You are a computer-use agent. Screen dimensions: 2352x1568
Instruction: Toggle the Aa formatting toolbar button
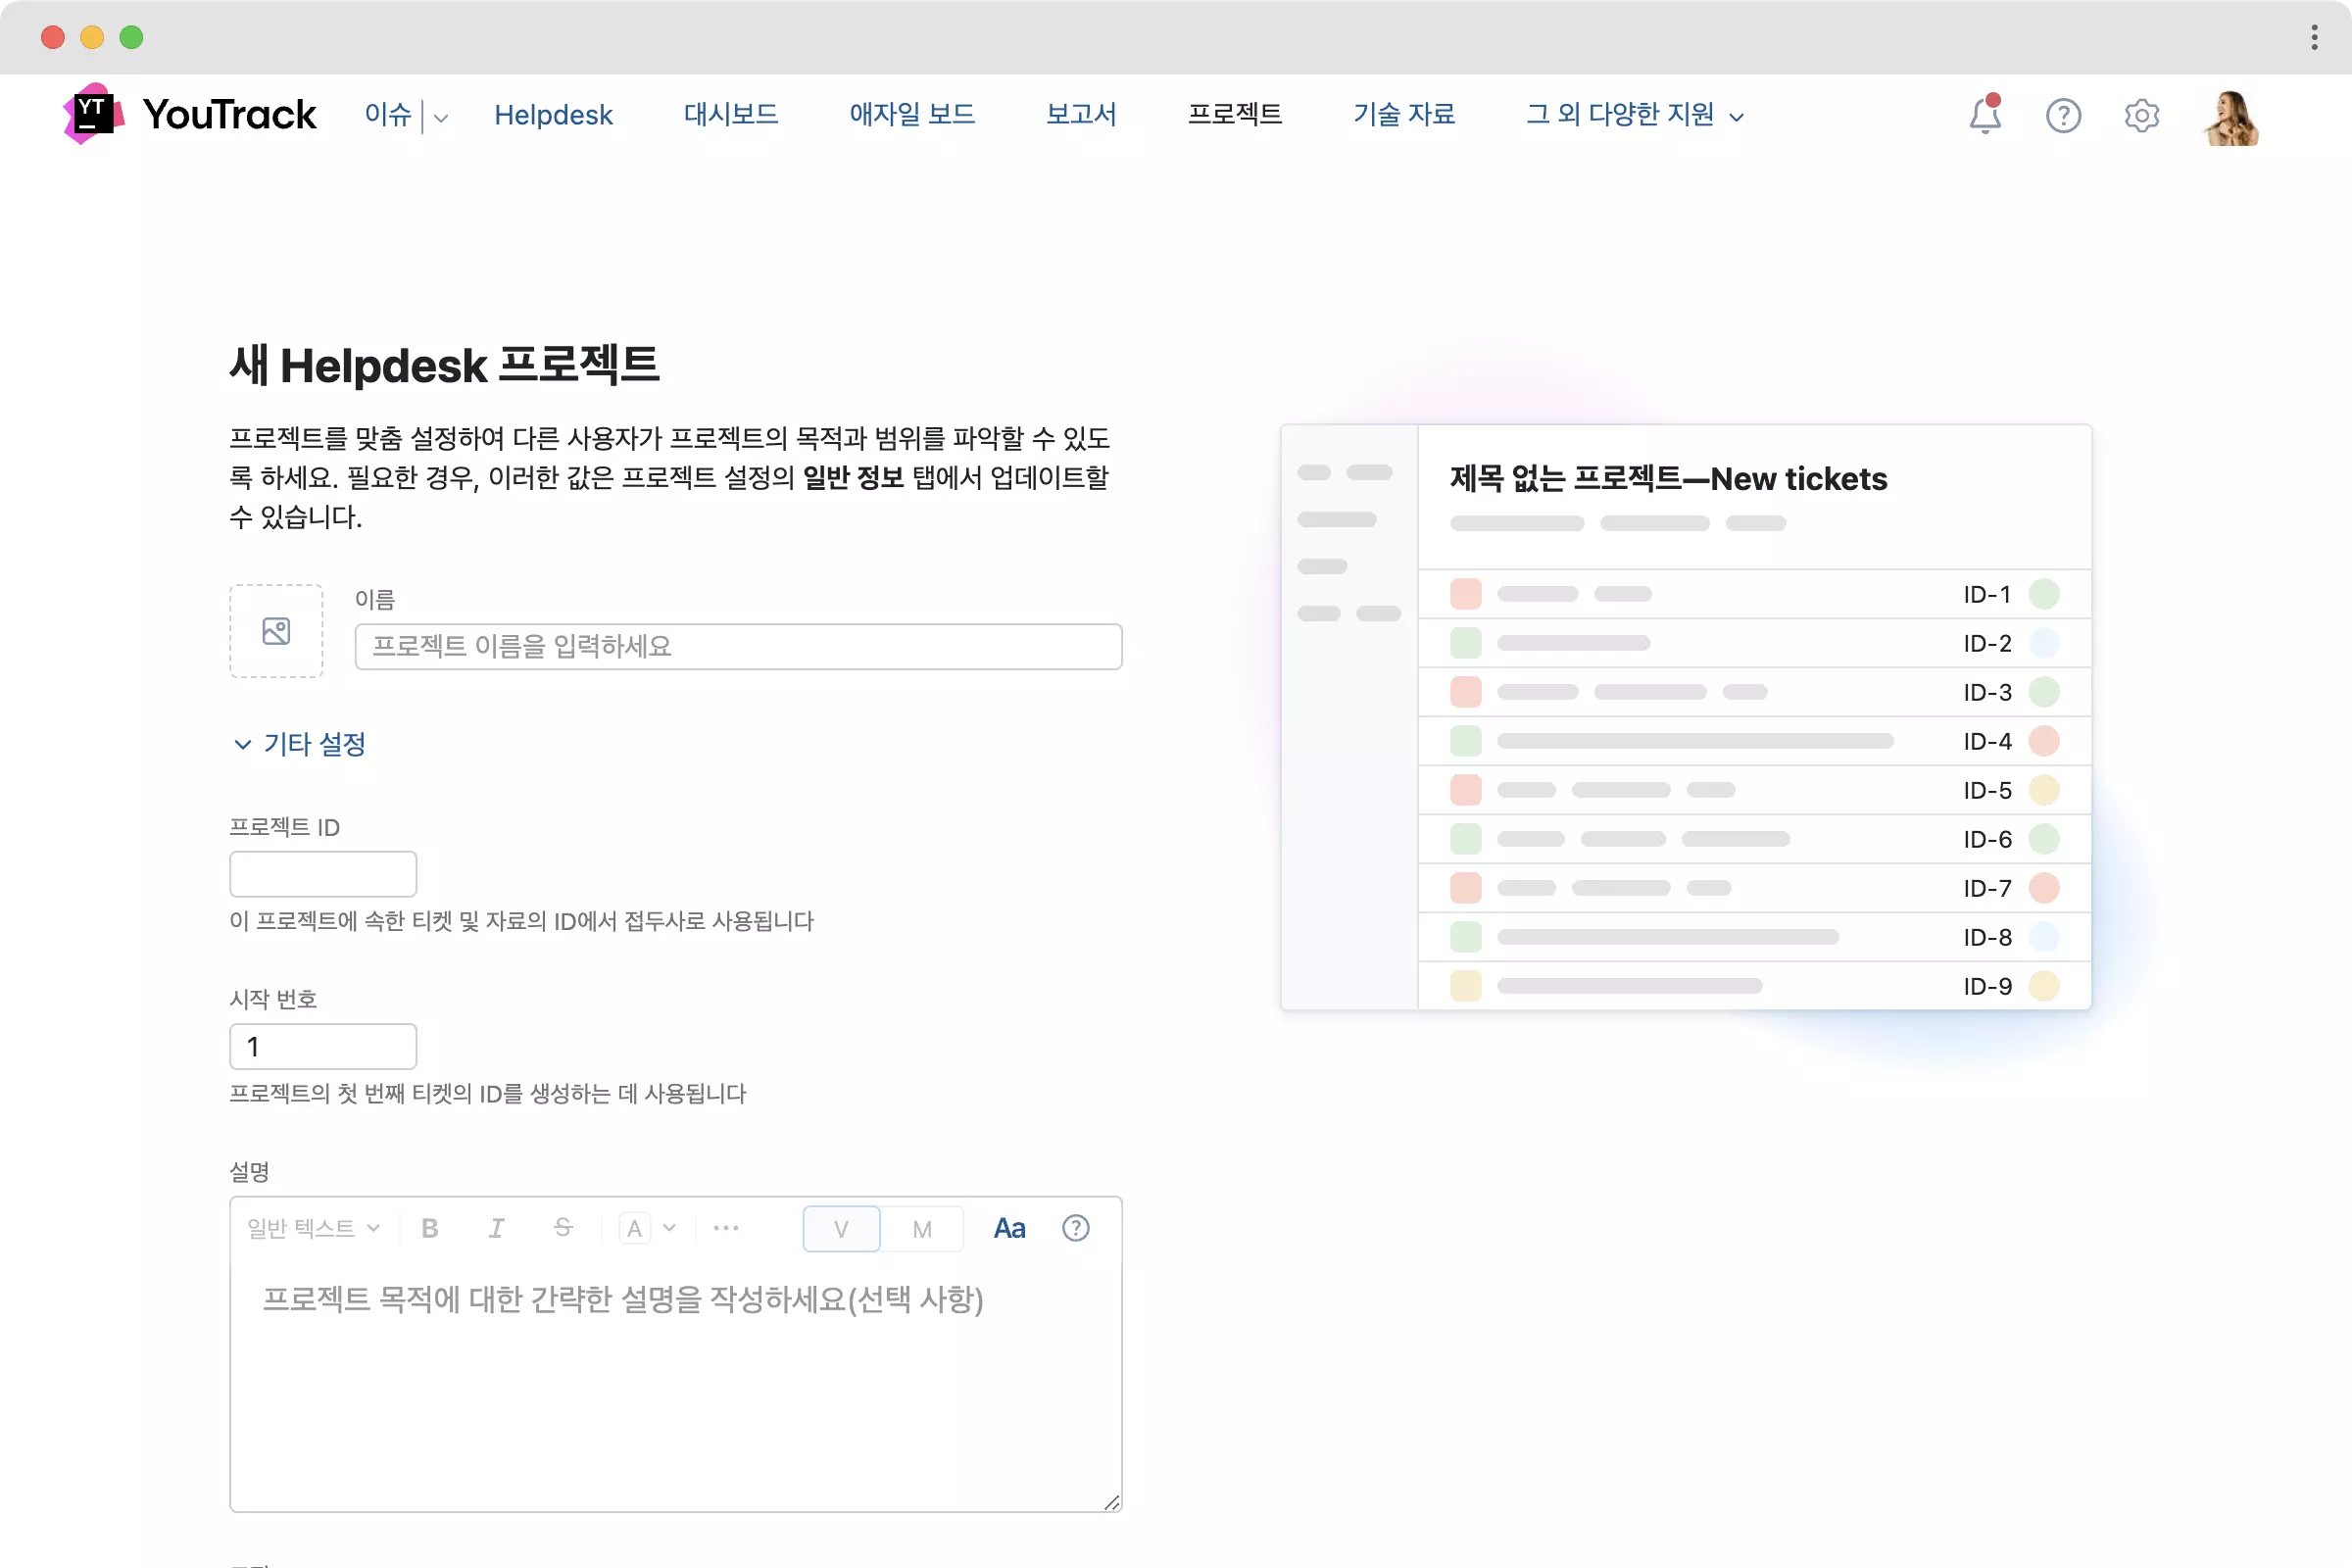click(x=1009, y=1228)
